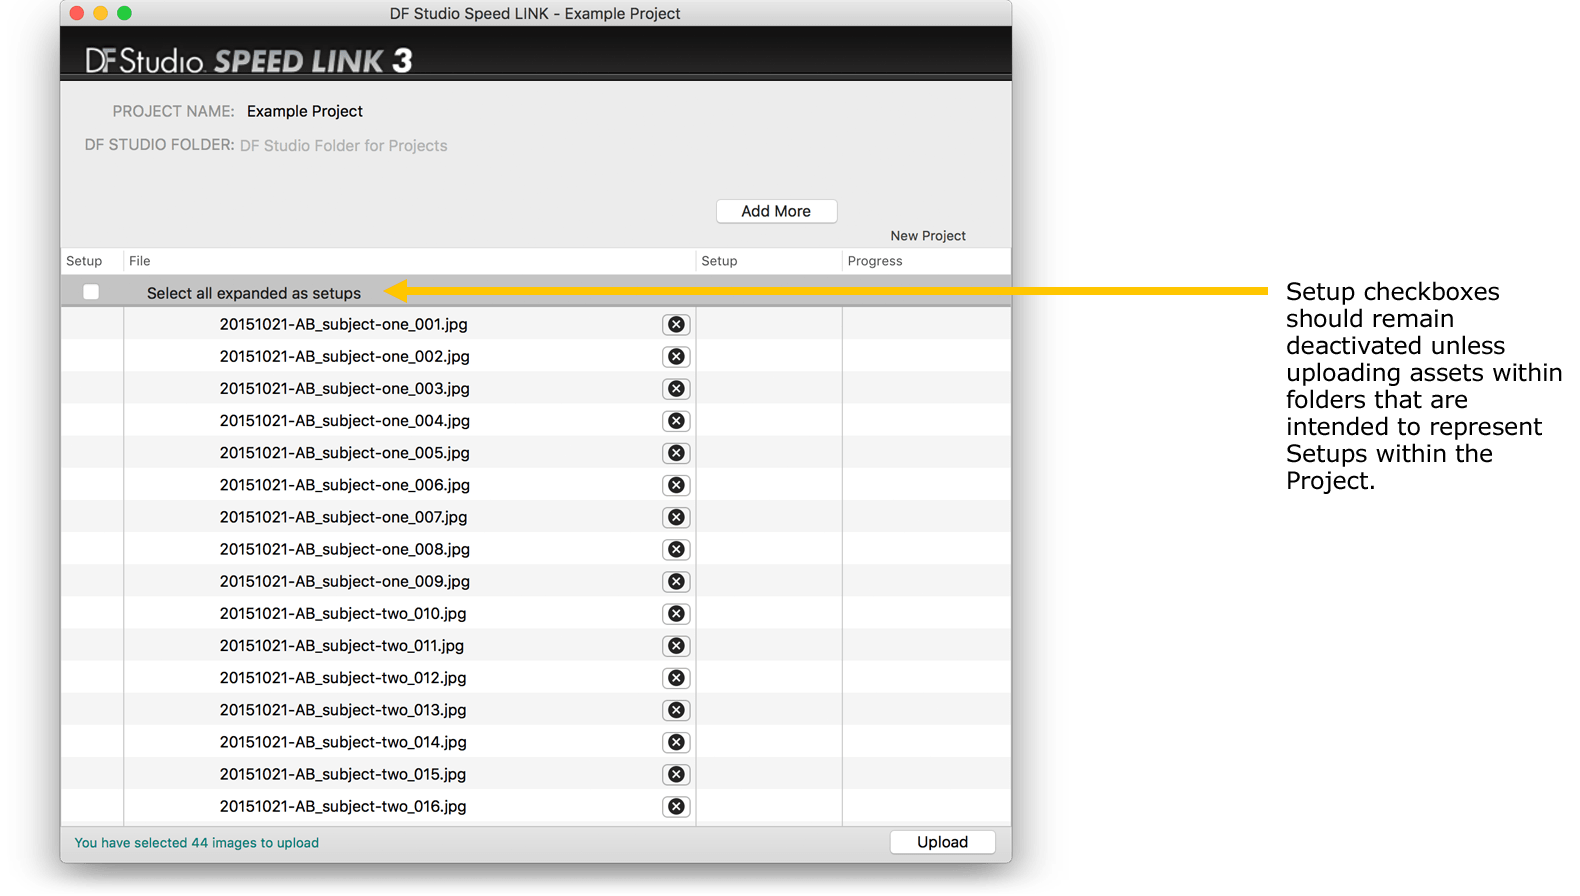Select row 20151021-AB_subject-two_013.jpg
The width and height of the screenshot is (1580, 896).
pyautogui.click(x=536, y=709)
